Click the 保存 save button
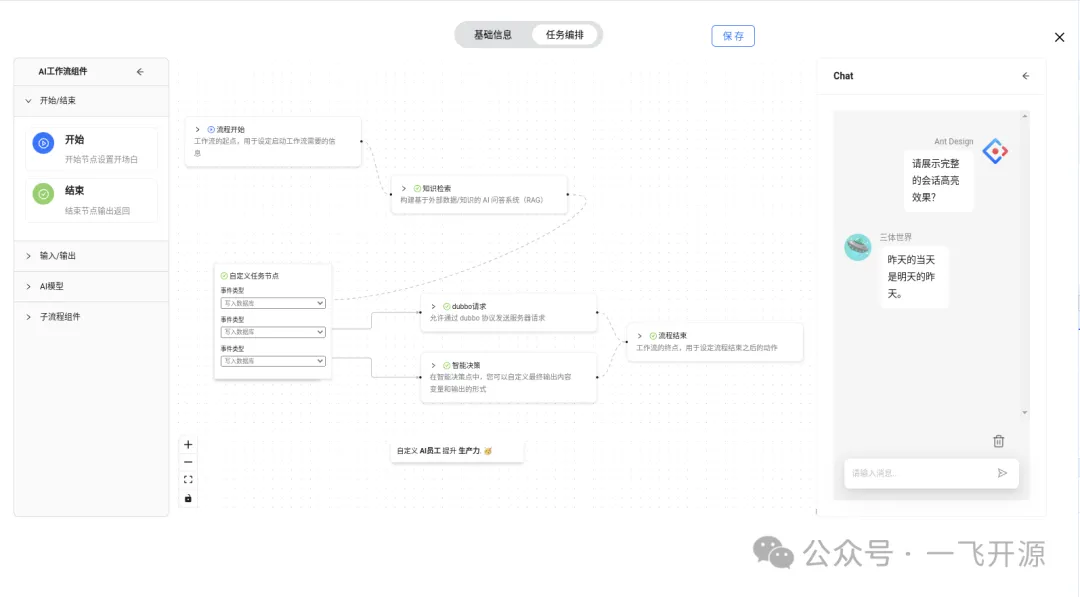1080x597 pixels. tap(733, 36)
